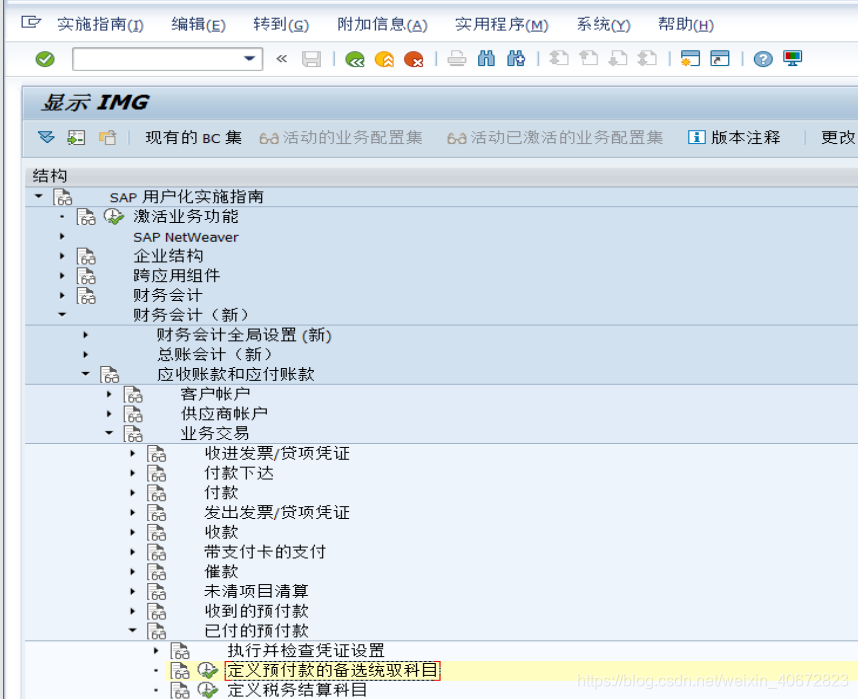The width and height of the screenshot is (858, 699).
Task: Click the green Back arrow icon
Action: [355, 59]
